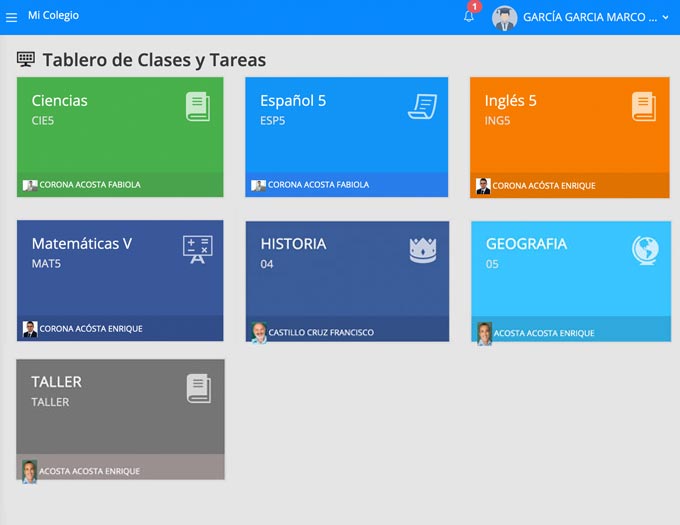Click the scroll icon on Español 5 card
Image resolution: width=680 pixels, height=525 pixels.
click(x=422, y=107)
